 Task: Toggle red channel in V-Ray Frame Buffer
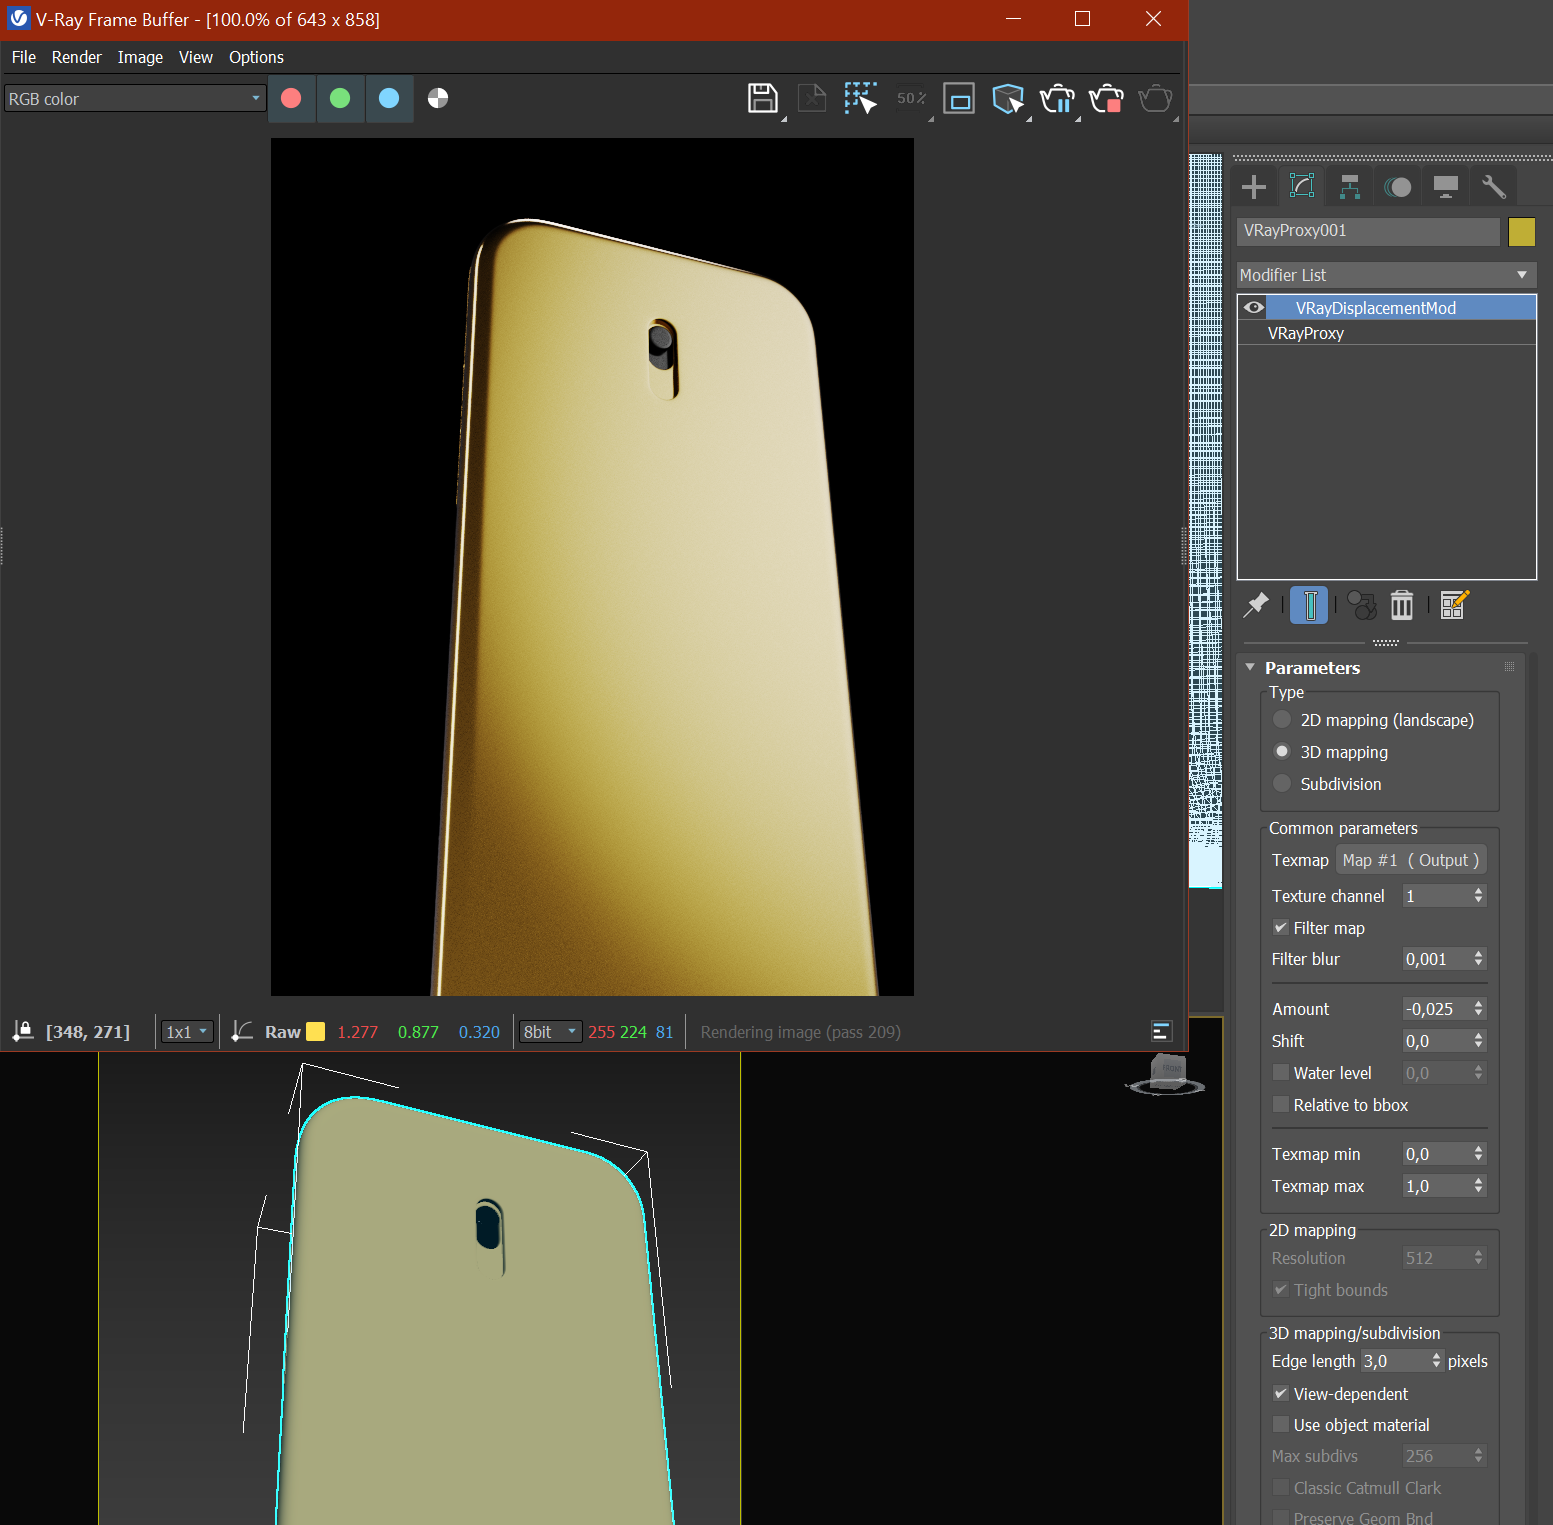coord(291,98)
